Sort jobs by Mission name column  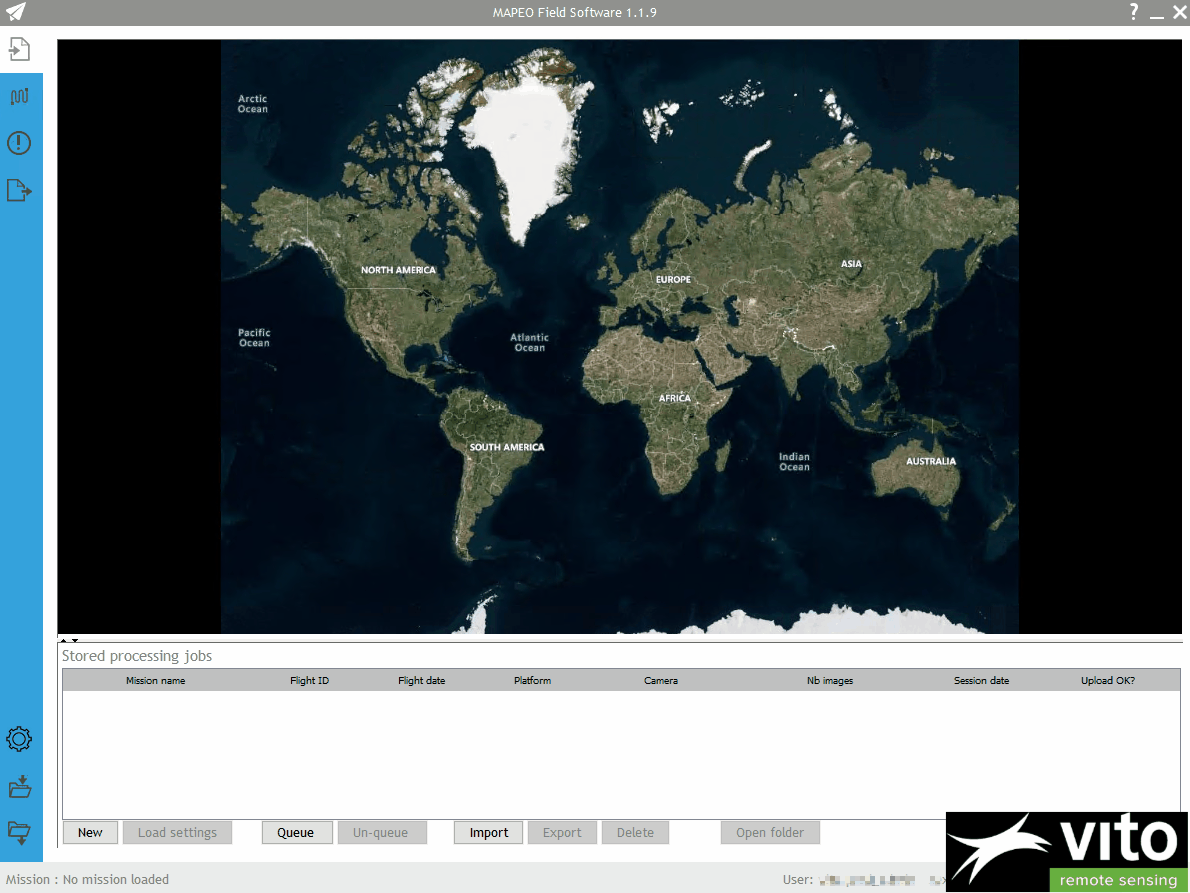coord(155,680)
